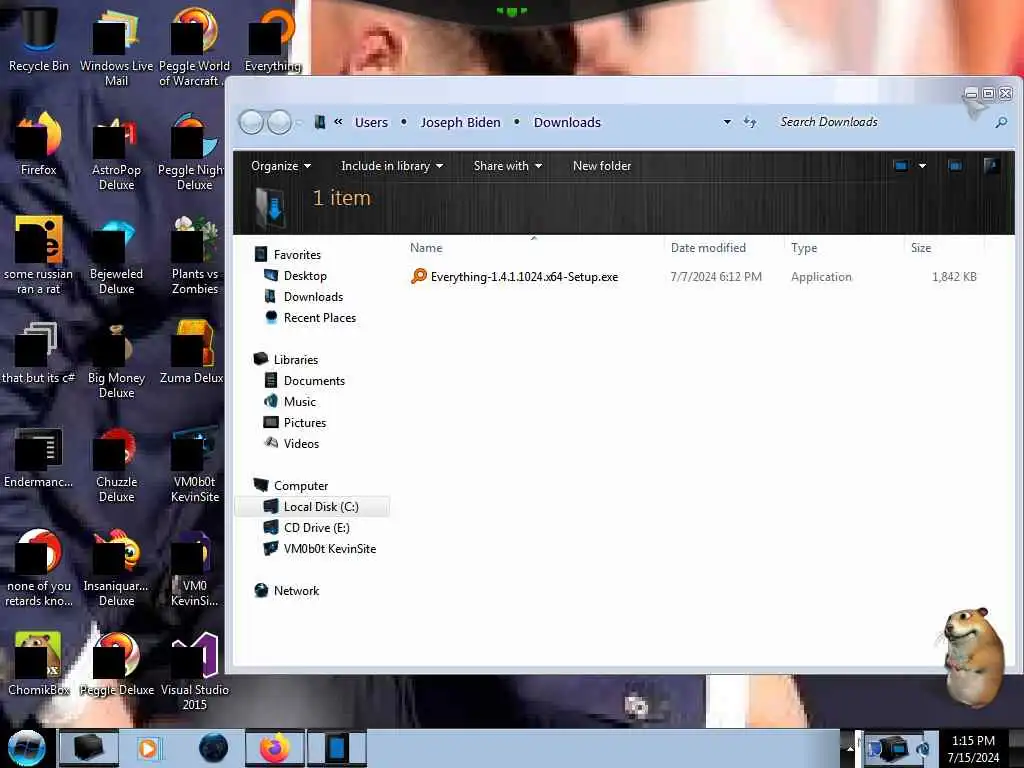Open Visual Studio 2015 desktop icon
Viewport: 1024px width, 768px height.
(x=194, y=671)
